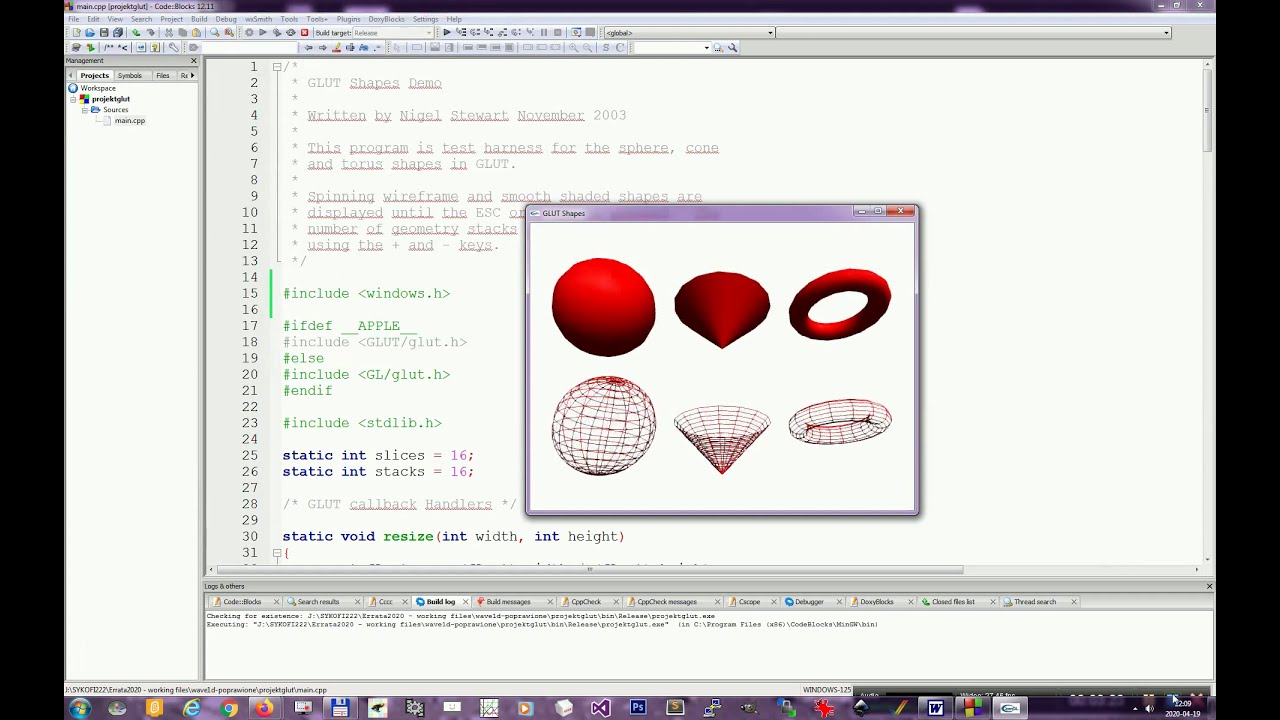
Task: Click the highlight marker icon in toolbar
Action: (336, 47)
